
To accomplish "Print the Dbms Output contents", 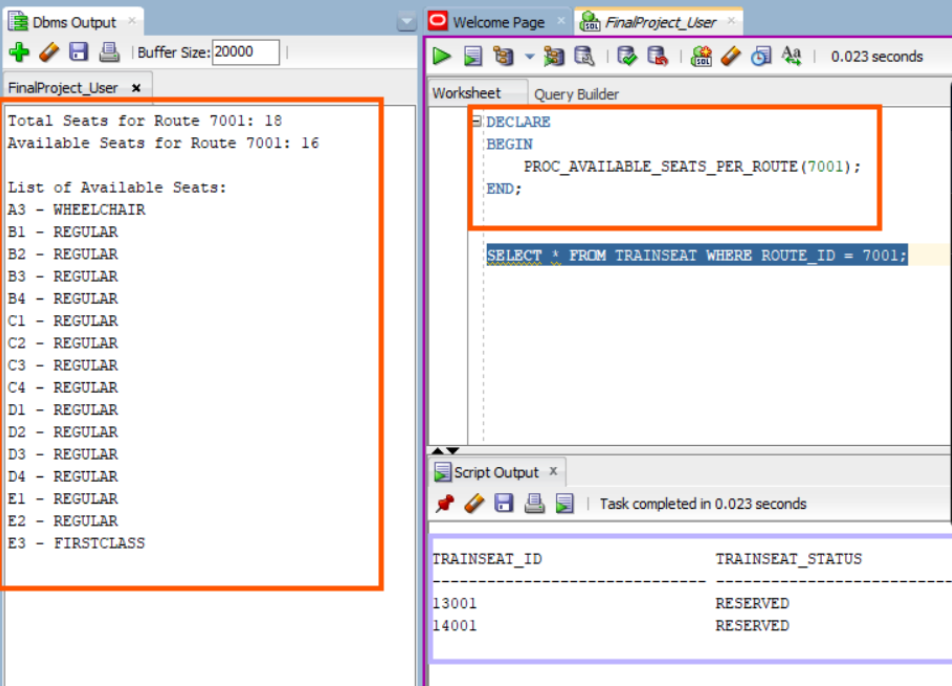I will 109,52.
